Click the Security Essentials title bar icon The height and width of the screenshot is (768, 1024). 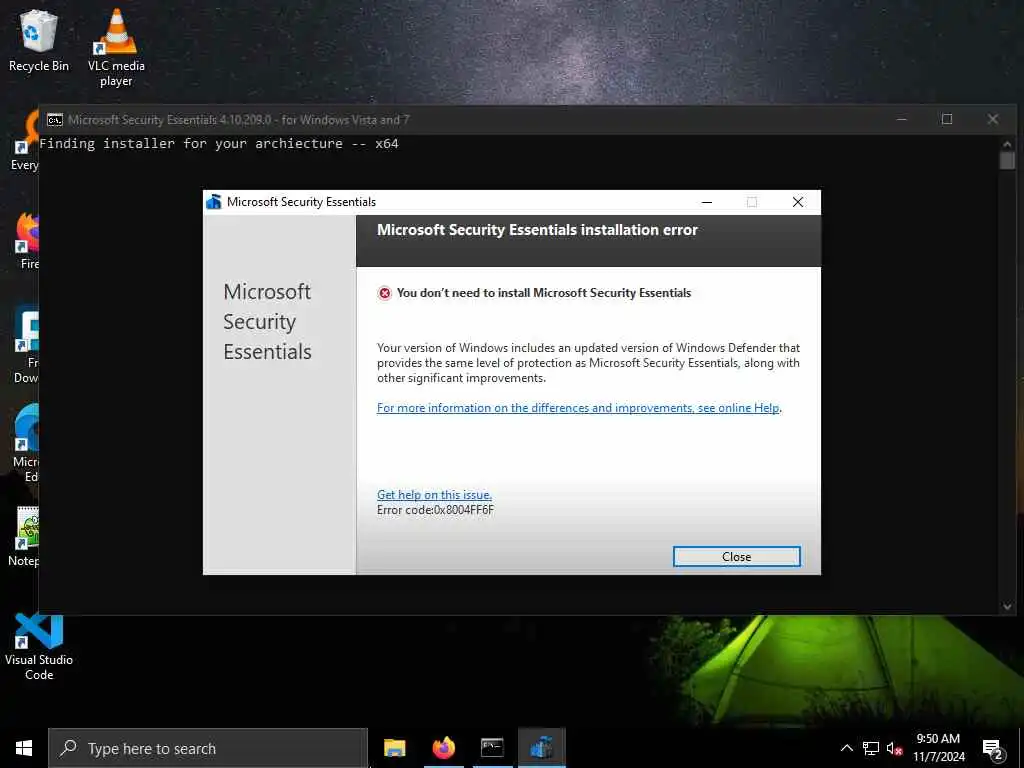214,202
